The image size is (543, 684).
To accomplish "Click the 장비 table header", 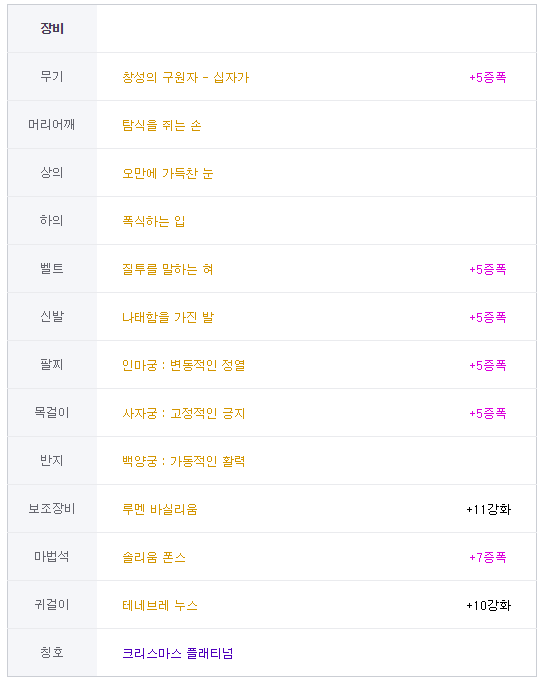I will click(x=52, y=28).
